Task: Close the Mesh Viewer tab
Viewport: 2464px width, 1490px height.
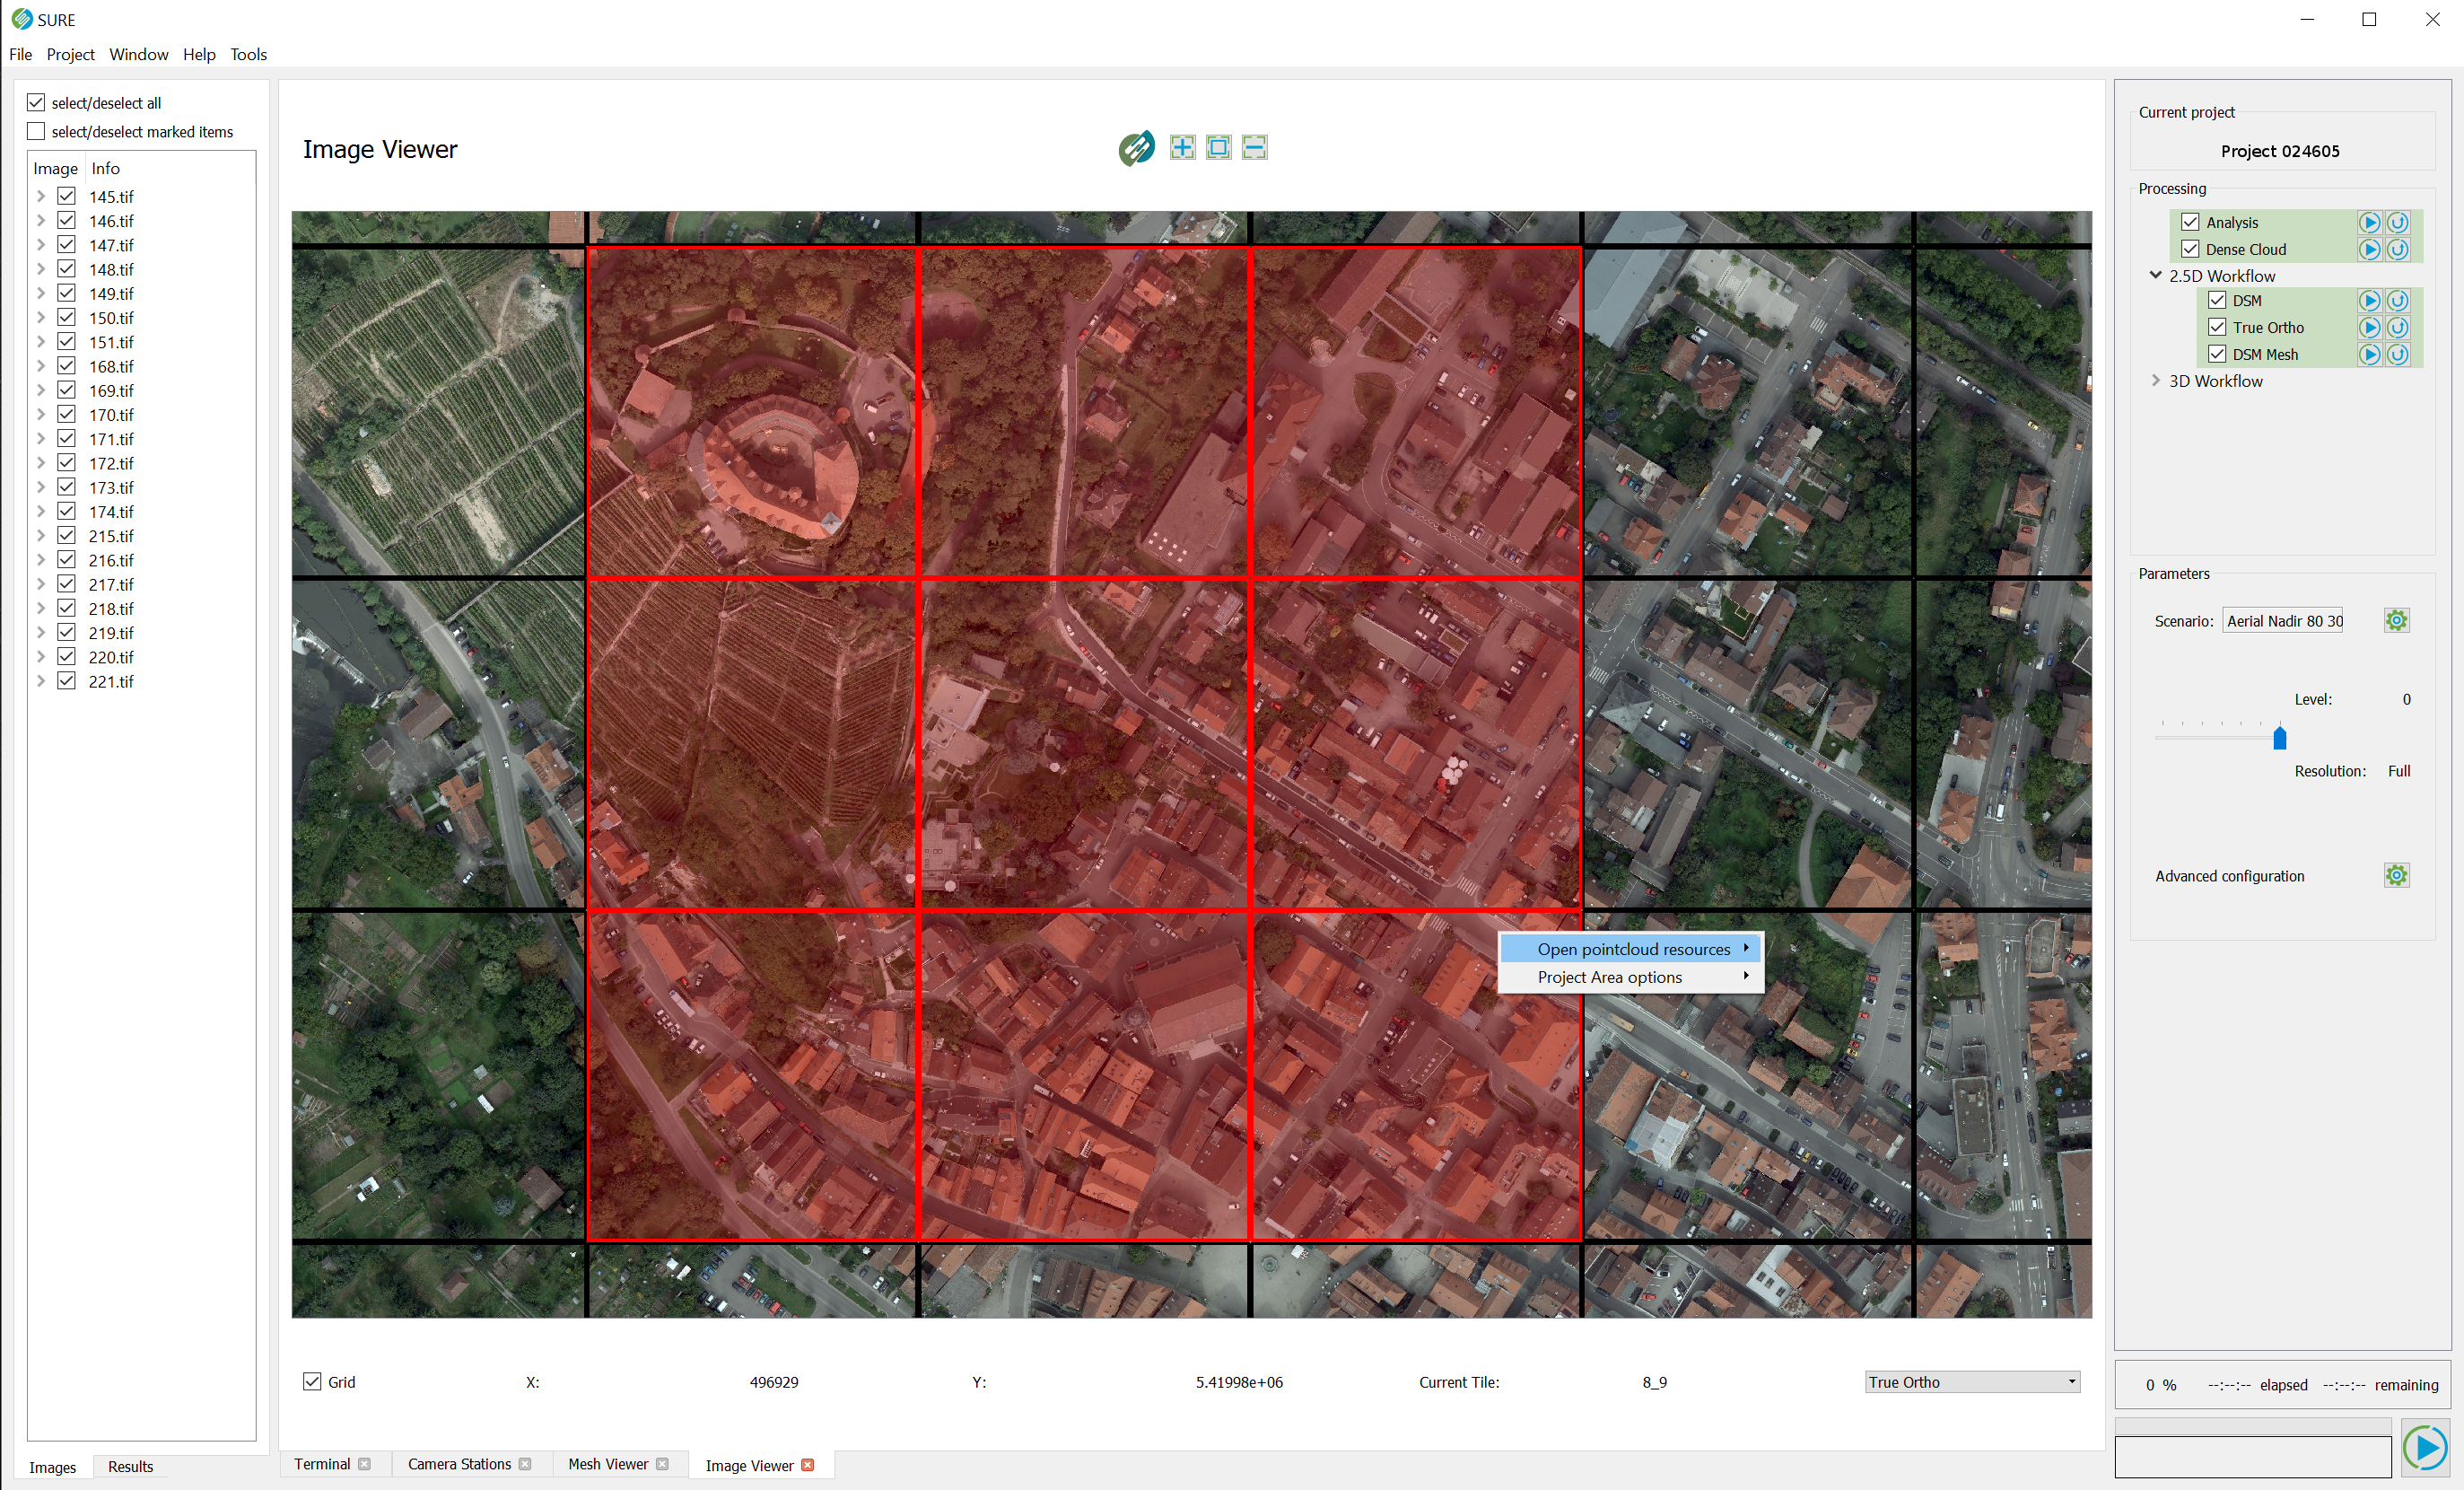Action: (662, 1464)
